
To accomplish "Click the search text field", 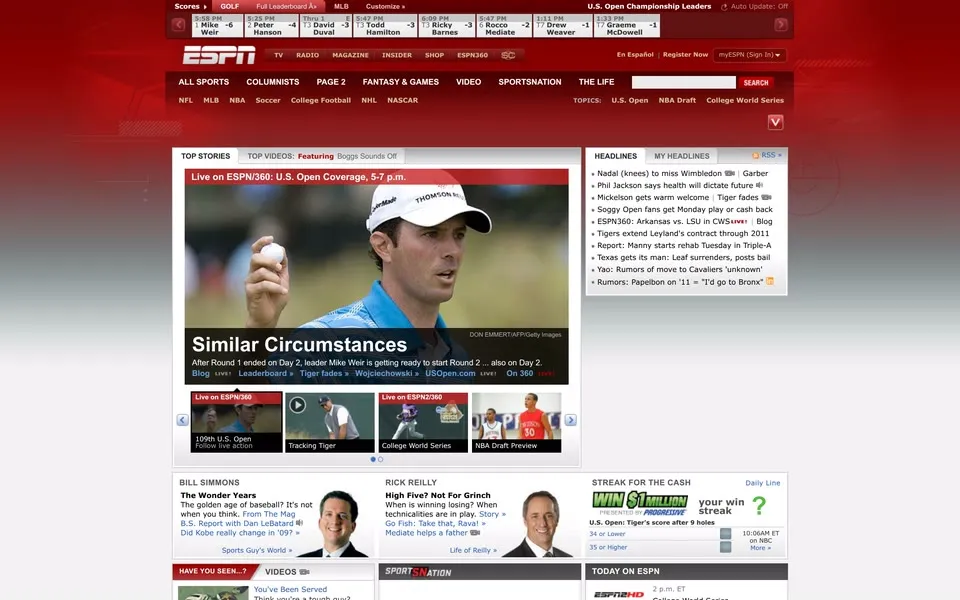I will click(683, 82).
